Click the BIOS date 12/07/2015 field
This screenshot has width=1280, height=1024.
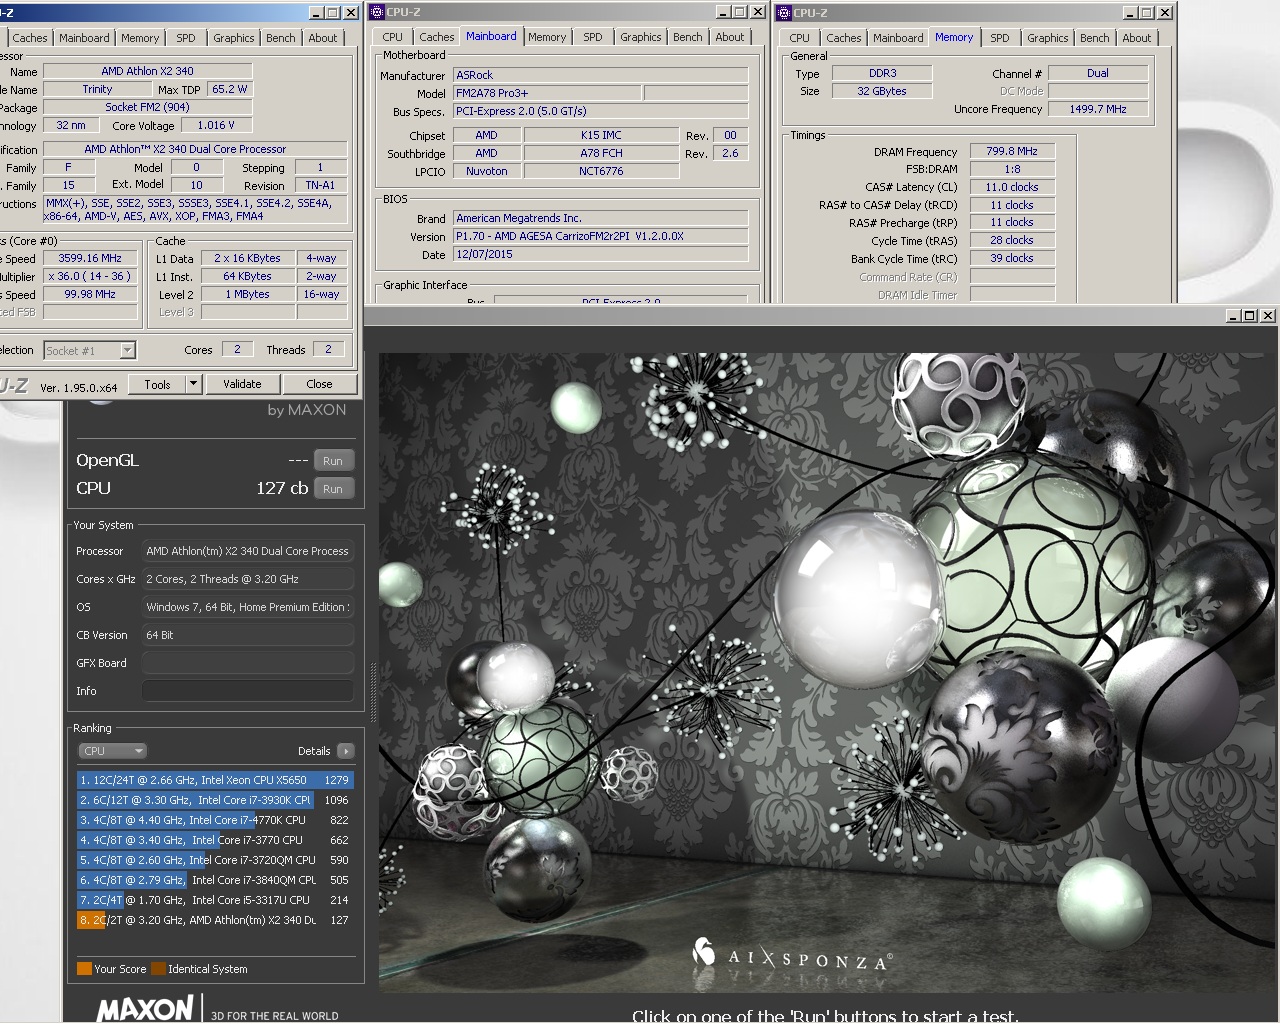pyautogui.click(x=600, y=255)
